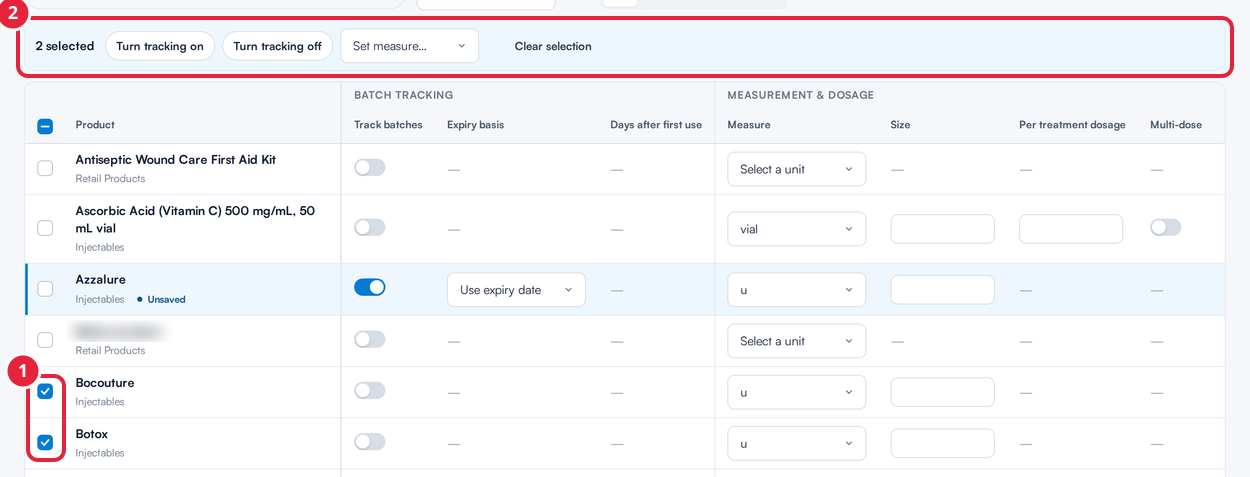Check the Ascorbic Acid row checkbox
Screen dimensions: 1250x477
[45, 228]
